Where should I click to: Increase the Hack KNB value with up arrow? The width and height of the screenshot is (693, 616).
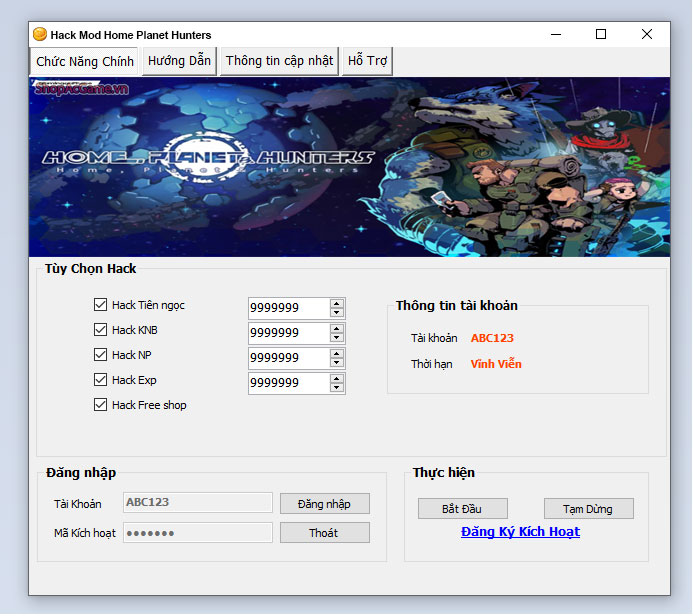coord(337,328)
